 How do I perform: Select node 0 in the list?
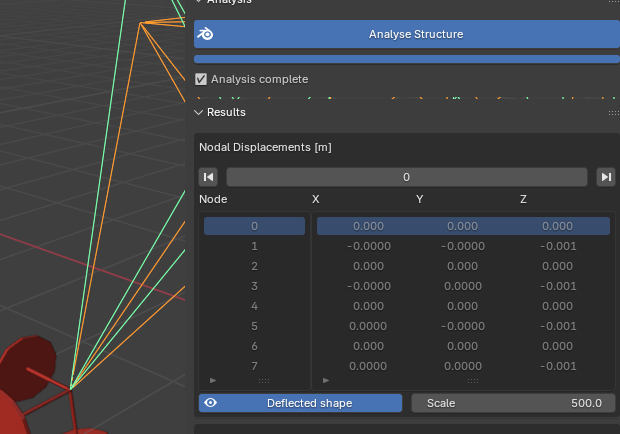tap(255, 226)
